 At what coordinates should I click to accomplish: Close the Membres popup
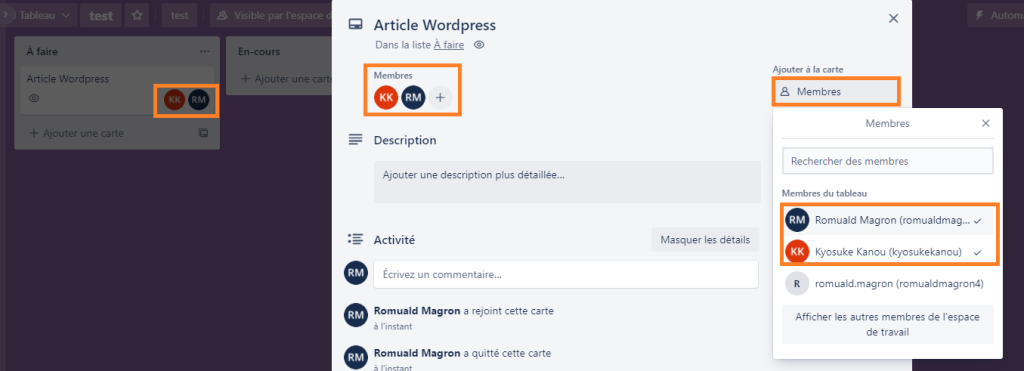[x=985, y=123]
